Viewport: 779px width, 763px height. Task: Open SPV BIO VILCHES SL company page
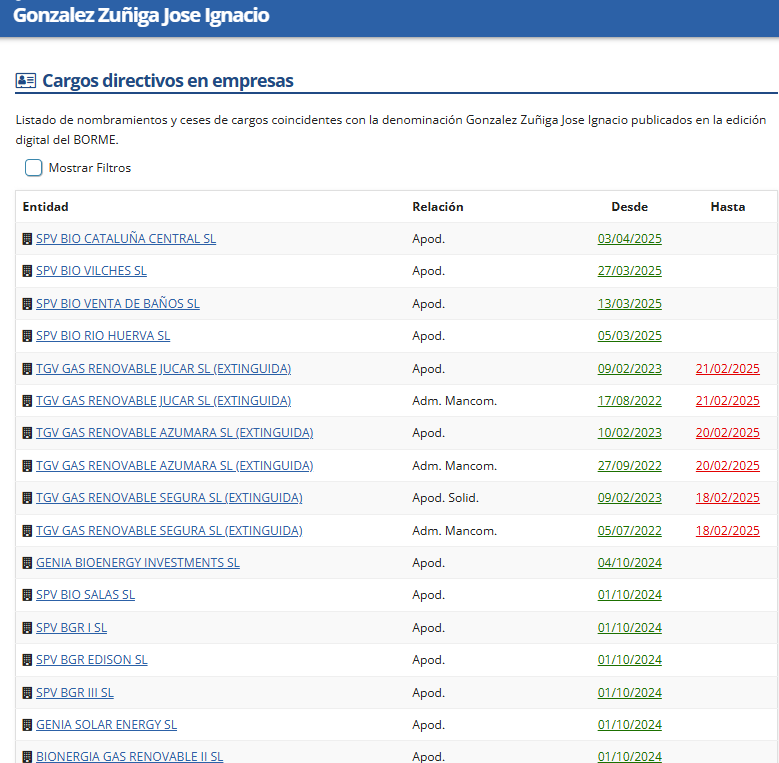(x=91, y=271)
